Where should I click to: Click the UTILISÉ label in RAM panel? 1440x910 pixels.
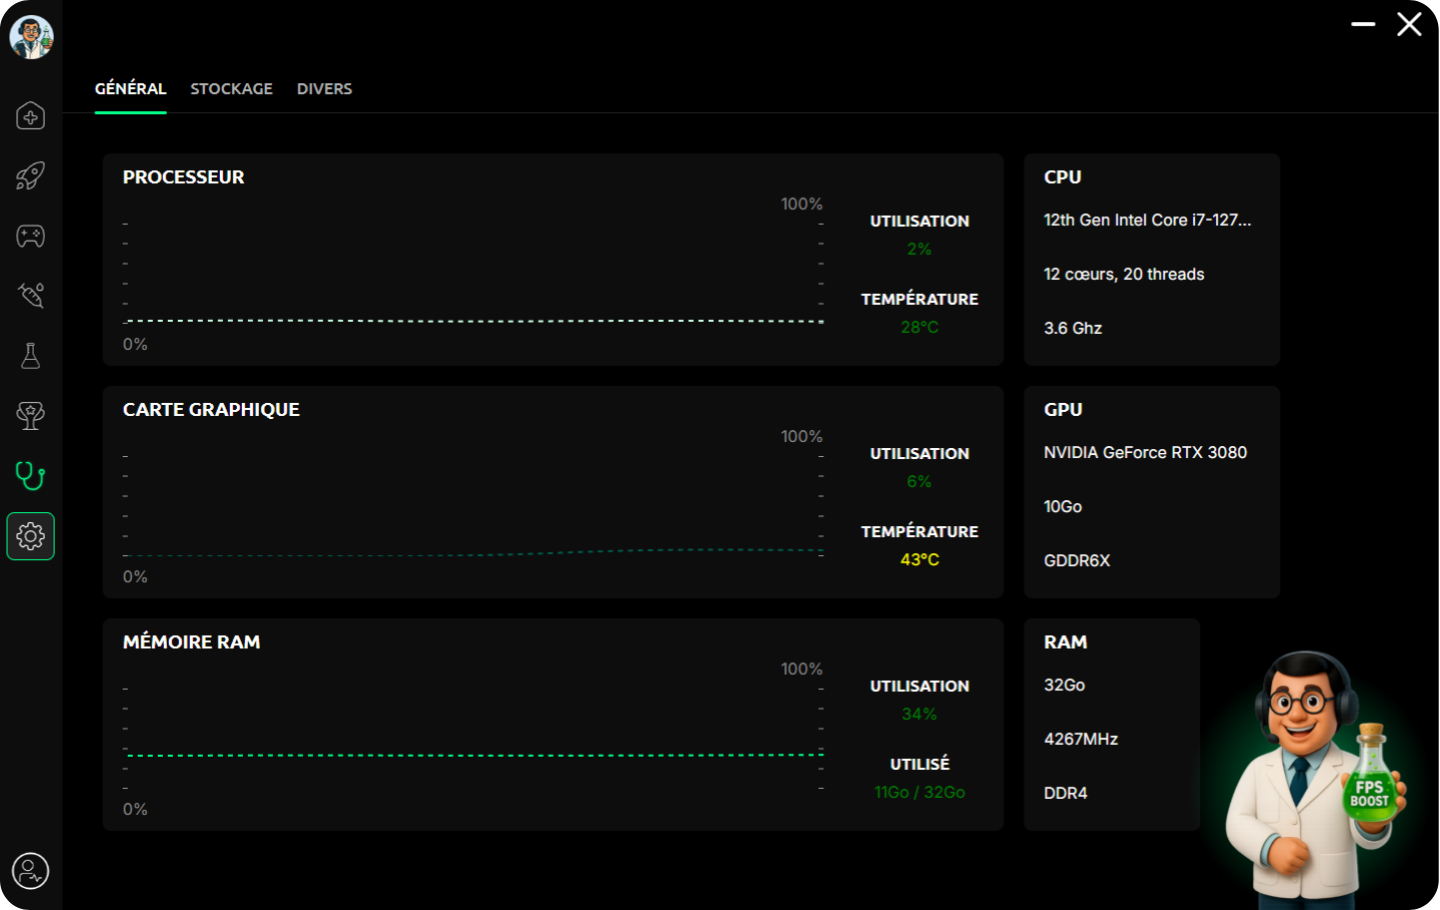point(919,764)
